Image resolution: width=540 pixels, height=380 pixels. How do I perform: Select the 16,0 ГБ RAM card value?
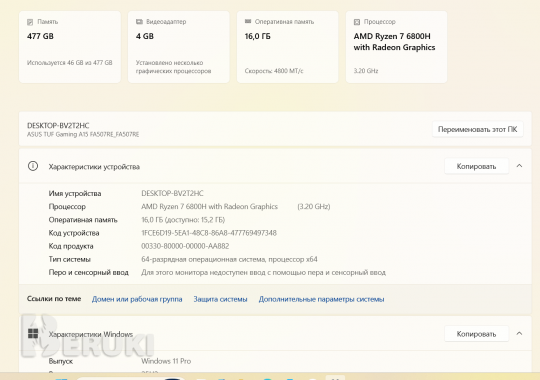tap(258, 36)
